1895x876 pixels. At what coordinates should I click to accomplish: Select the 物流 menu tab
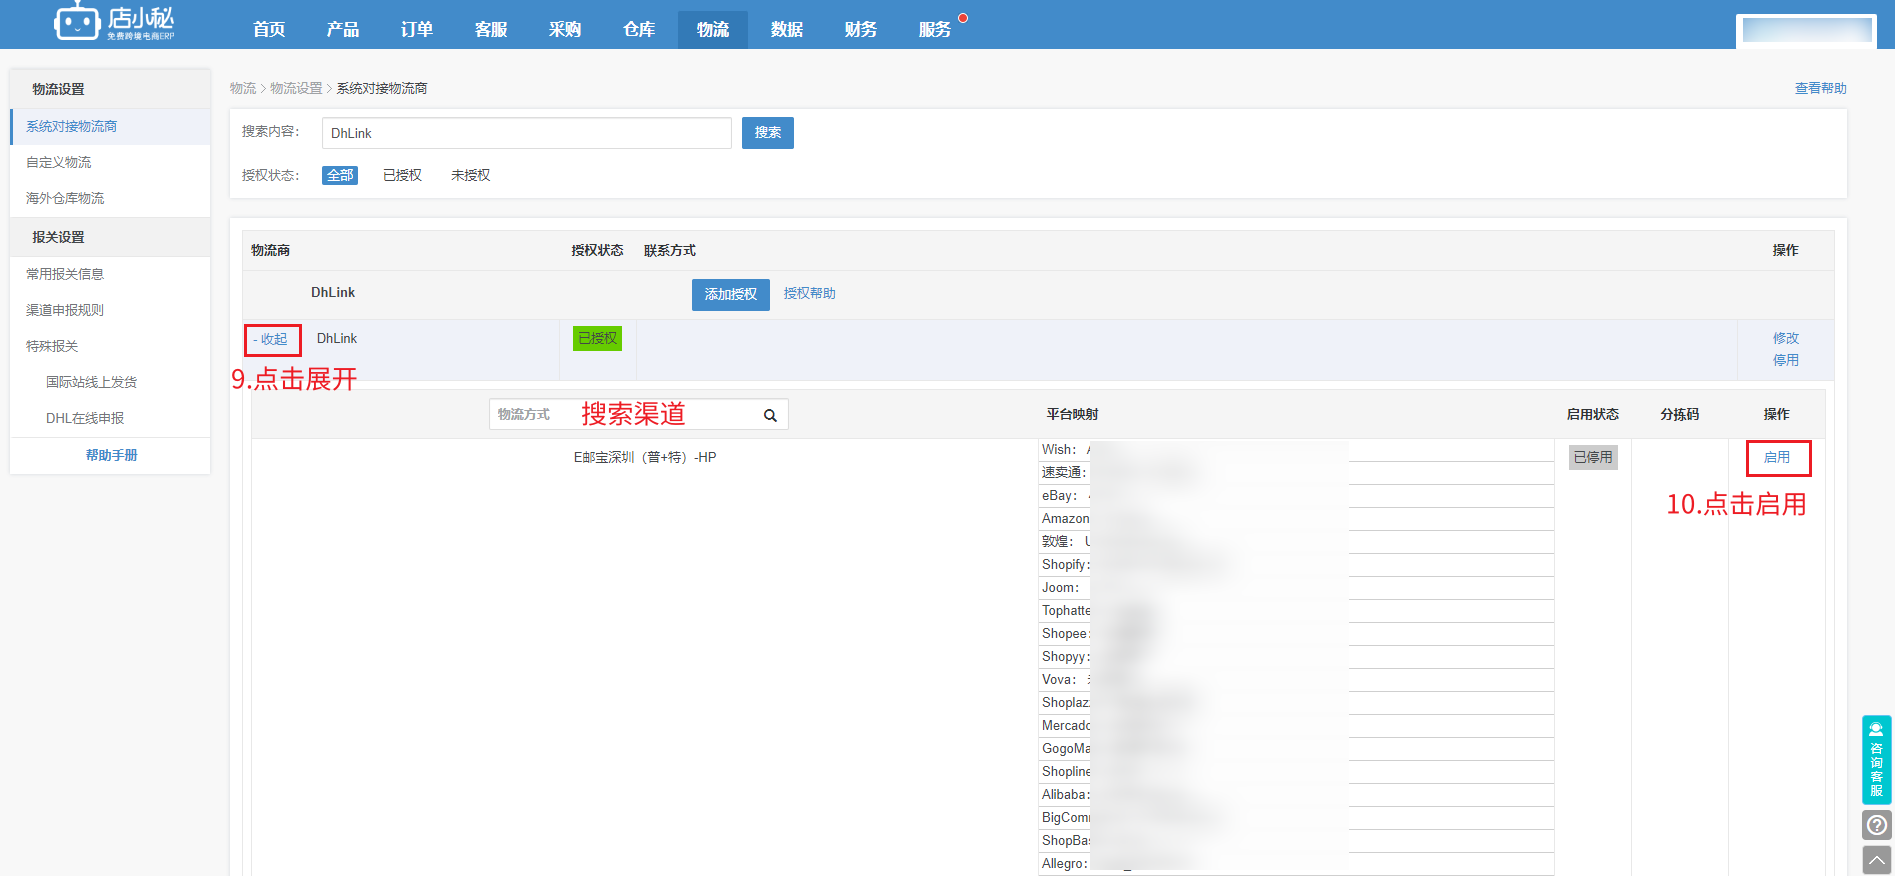713,29
